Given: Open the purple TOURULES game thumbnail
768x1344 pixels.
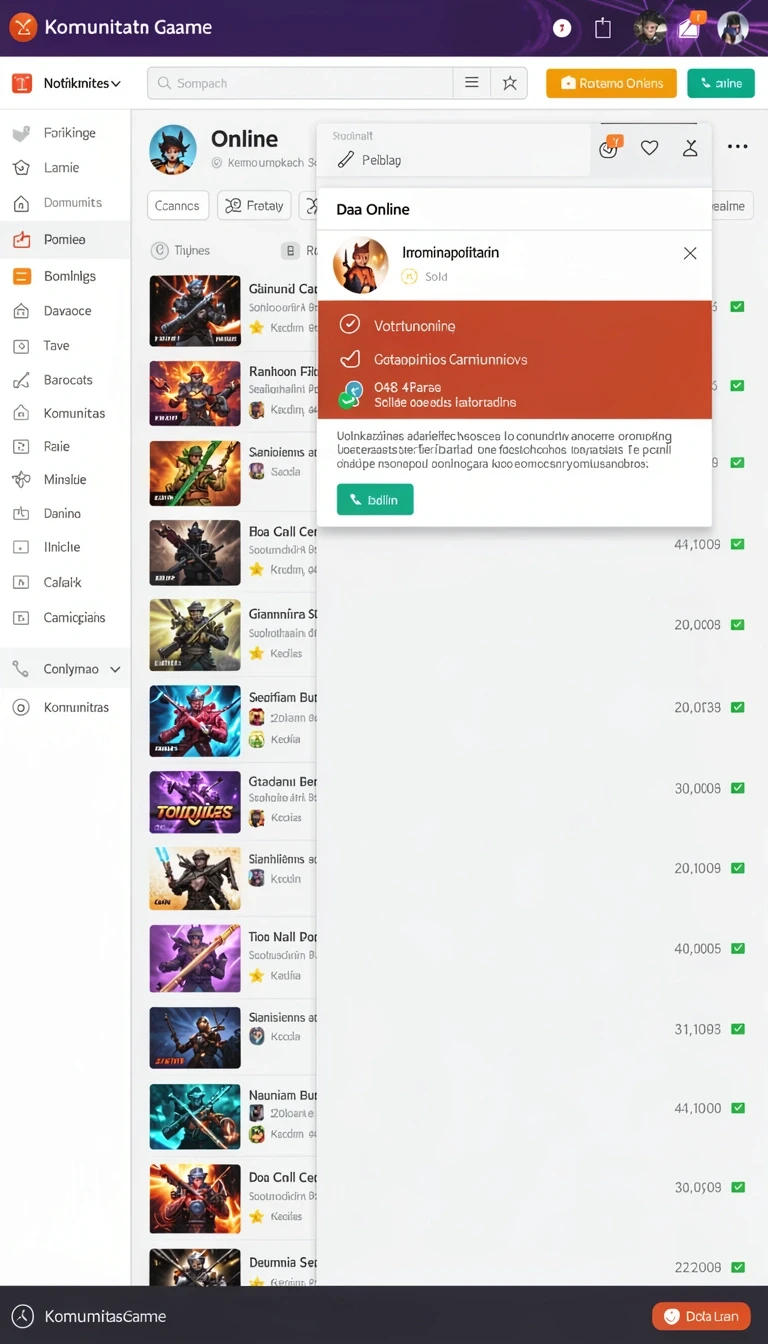Looking at the screenshot, I should 195,803.
